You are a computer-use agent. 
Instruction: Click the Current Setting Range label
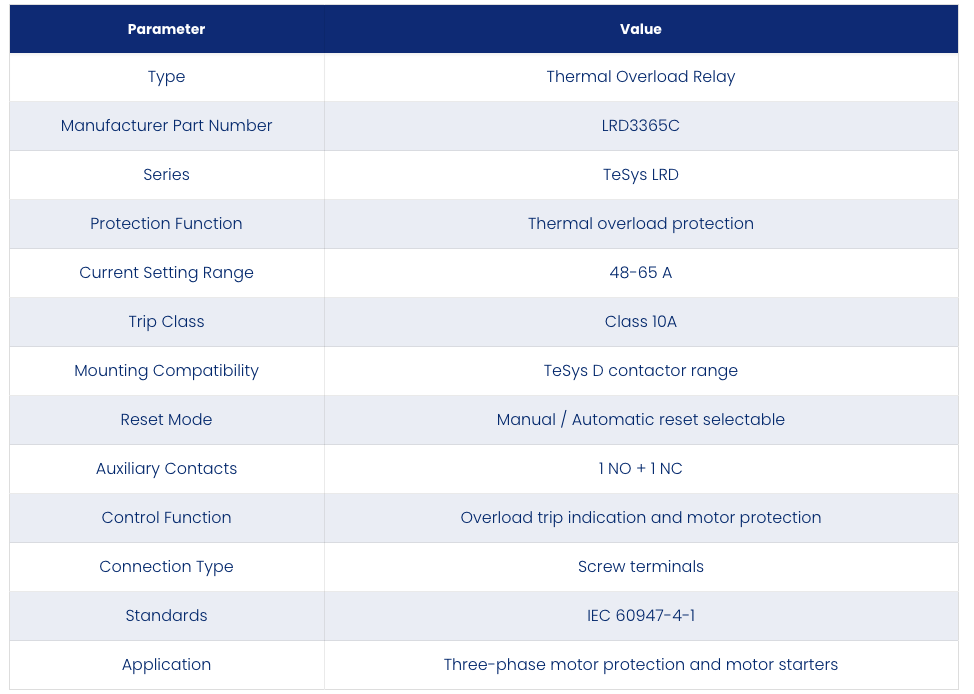(166, 273)
